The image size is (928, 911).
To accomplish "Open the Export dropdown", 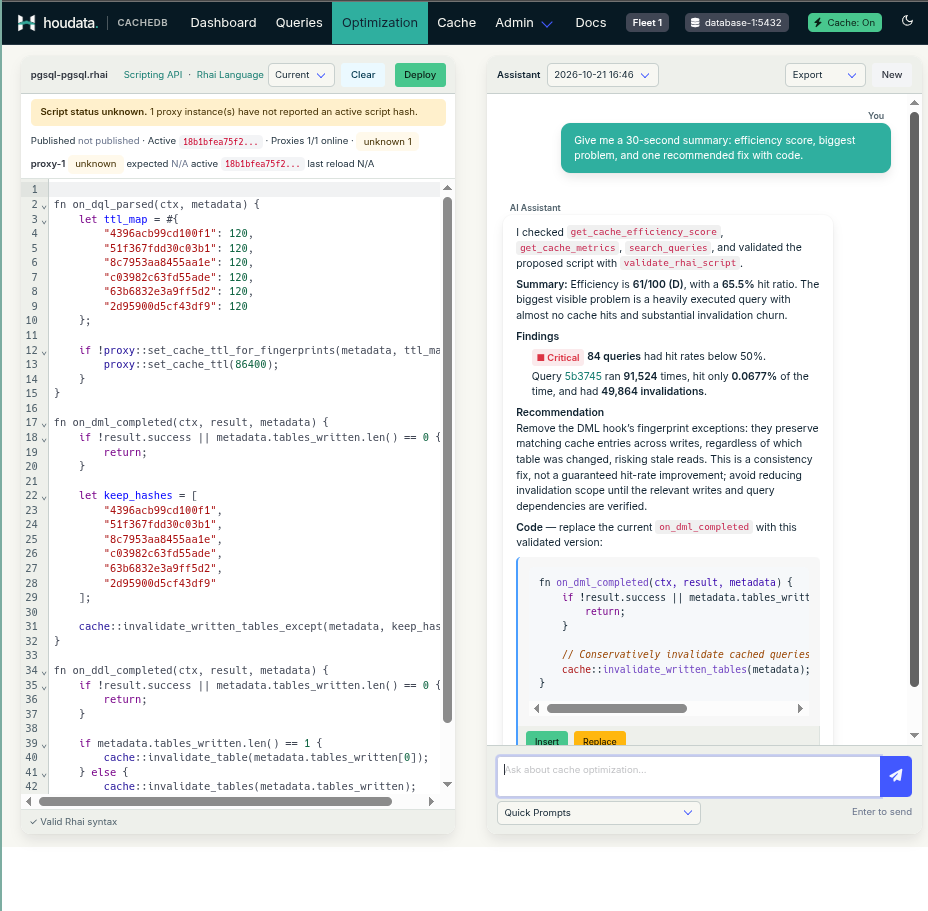I will [825, 75].
